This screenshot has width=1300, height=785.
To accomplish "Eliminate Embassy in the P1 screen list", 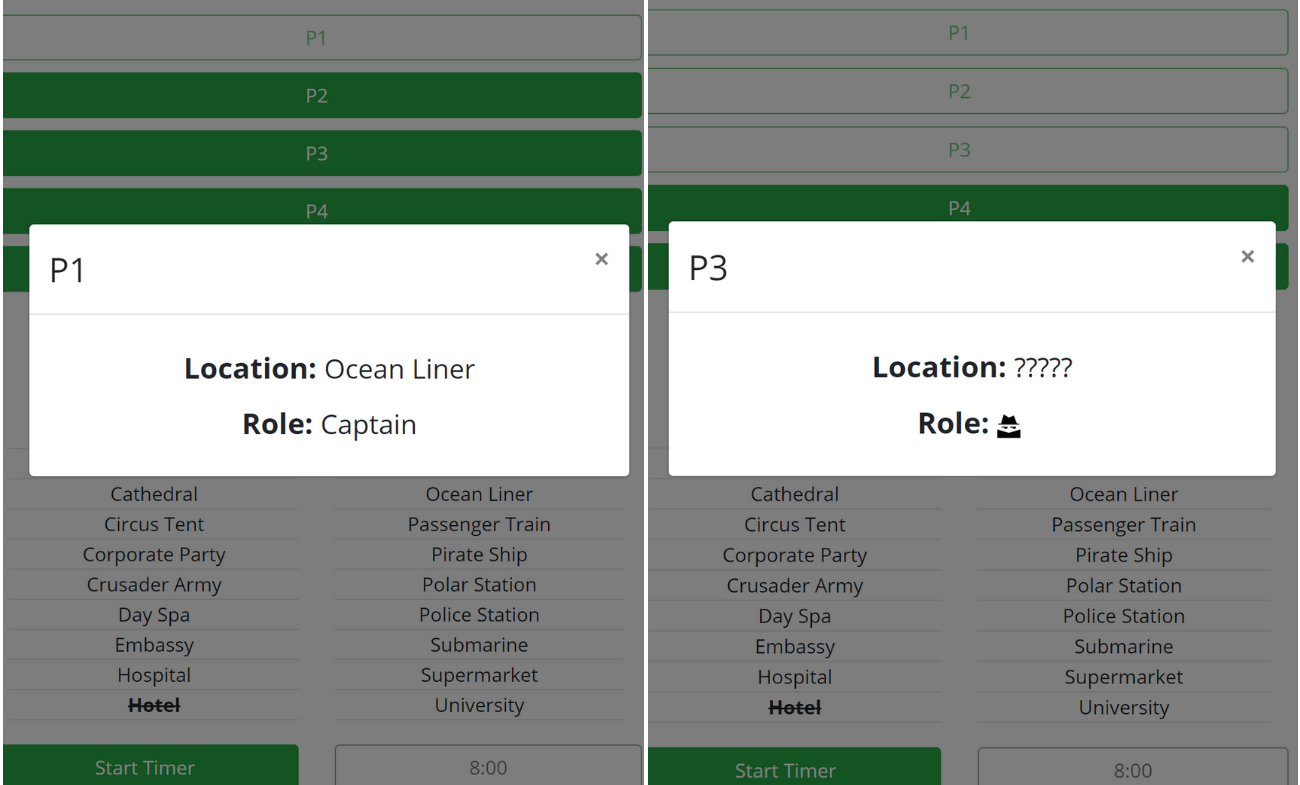I will click(154, 646).
